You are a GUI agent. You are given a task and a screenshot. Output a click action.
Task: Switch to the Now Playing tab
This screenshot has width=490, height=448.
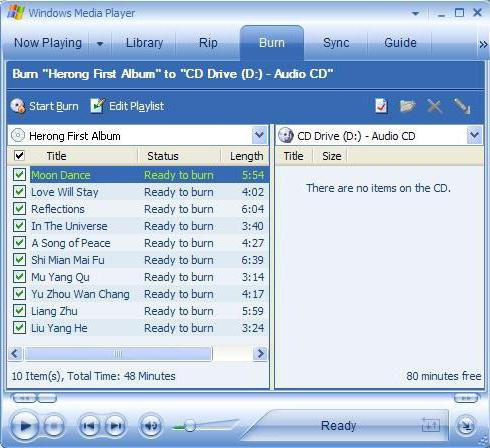(48, 43)
